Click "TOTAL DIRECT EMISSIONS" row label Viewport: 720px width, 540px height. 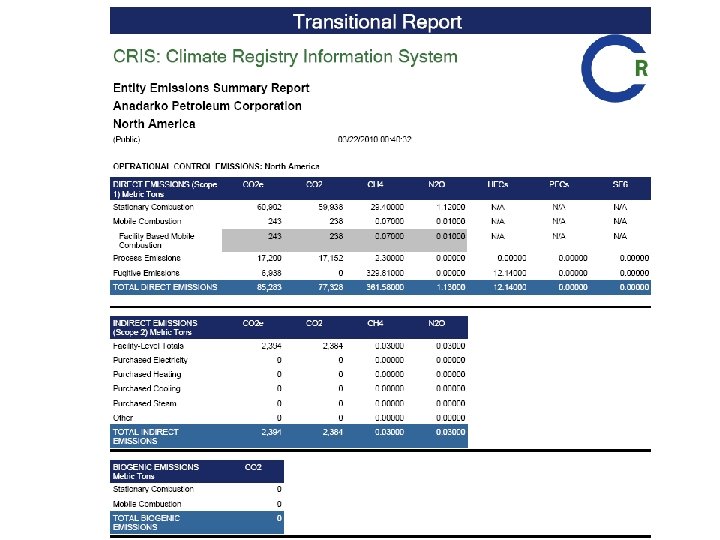pyautogui.click(x=165, y=287)
